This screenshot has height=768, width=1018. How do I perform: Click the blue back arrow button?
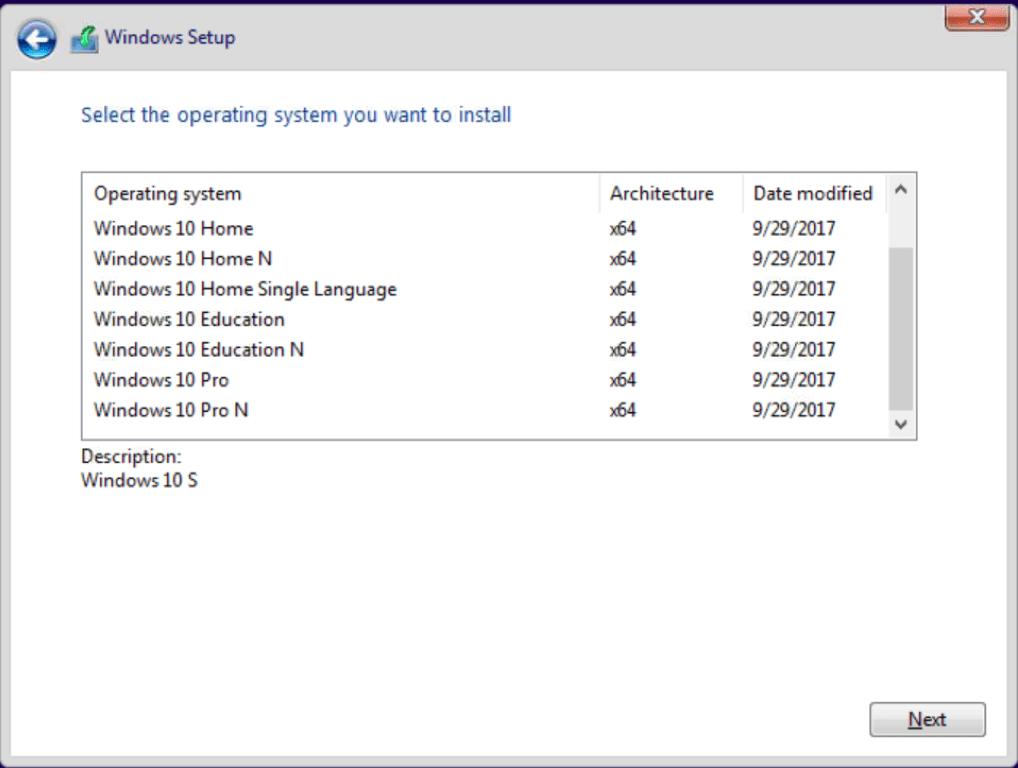pos(37,39)
